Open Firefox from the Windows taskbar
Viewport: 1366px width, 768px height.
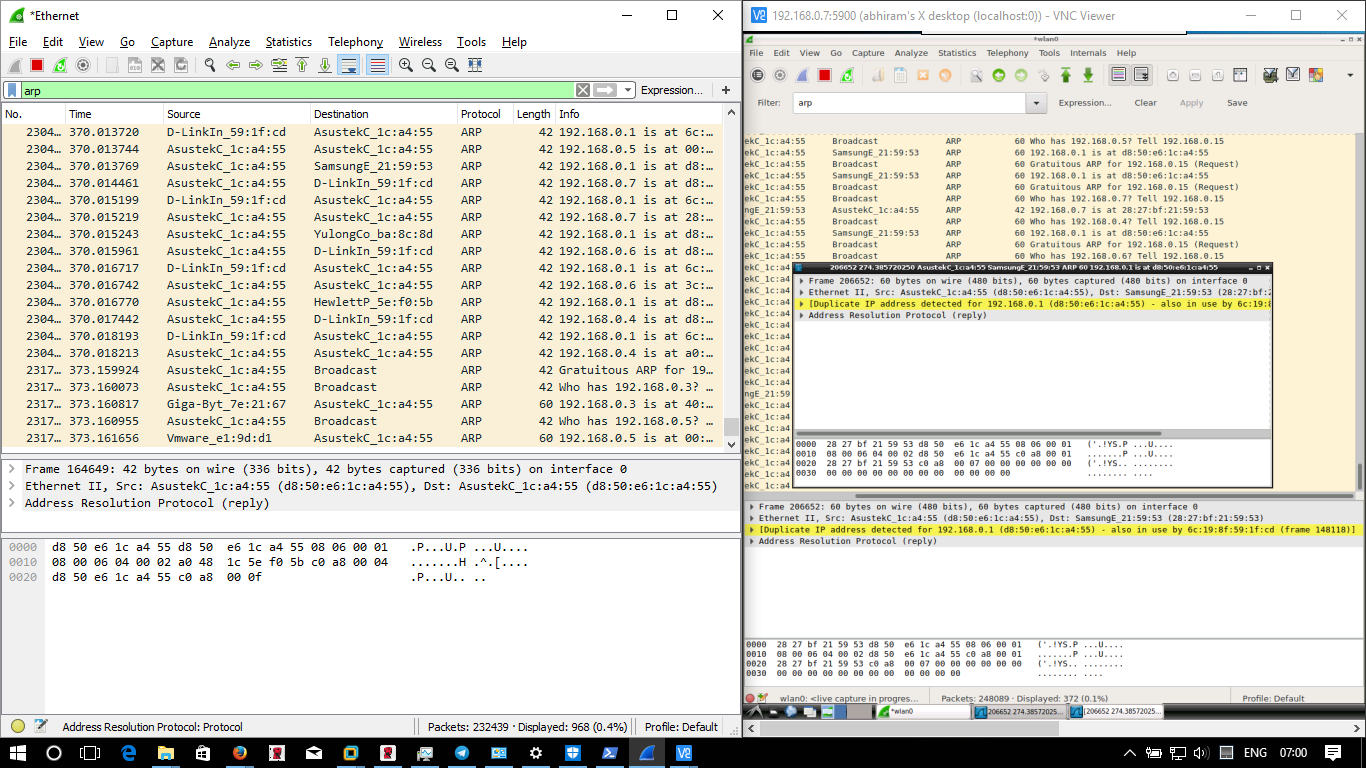[x=239, y=753]
